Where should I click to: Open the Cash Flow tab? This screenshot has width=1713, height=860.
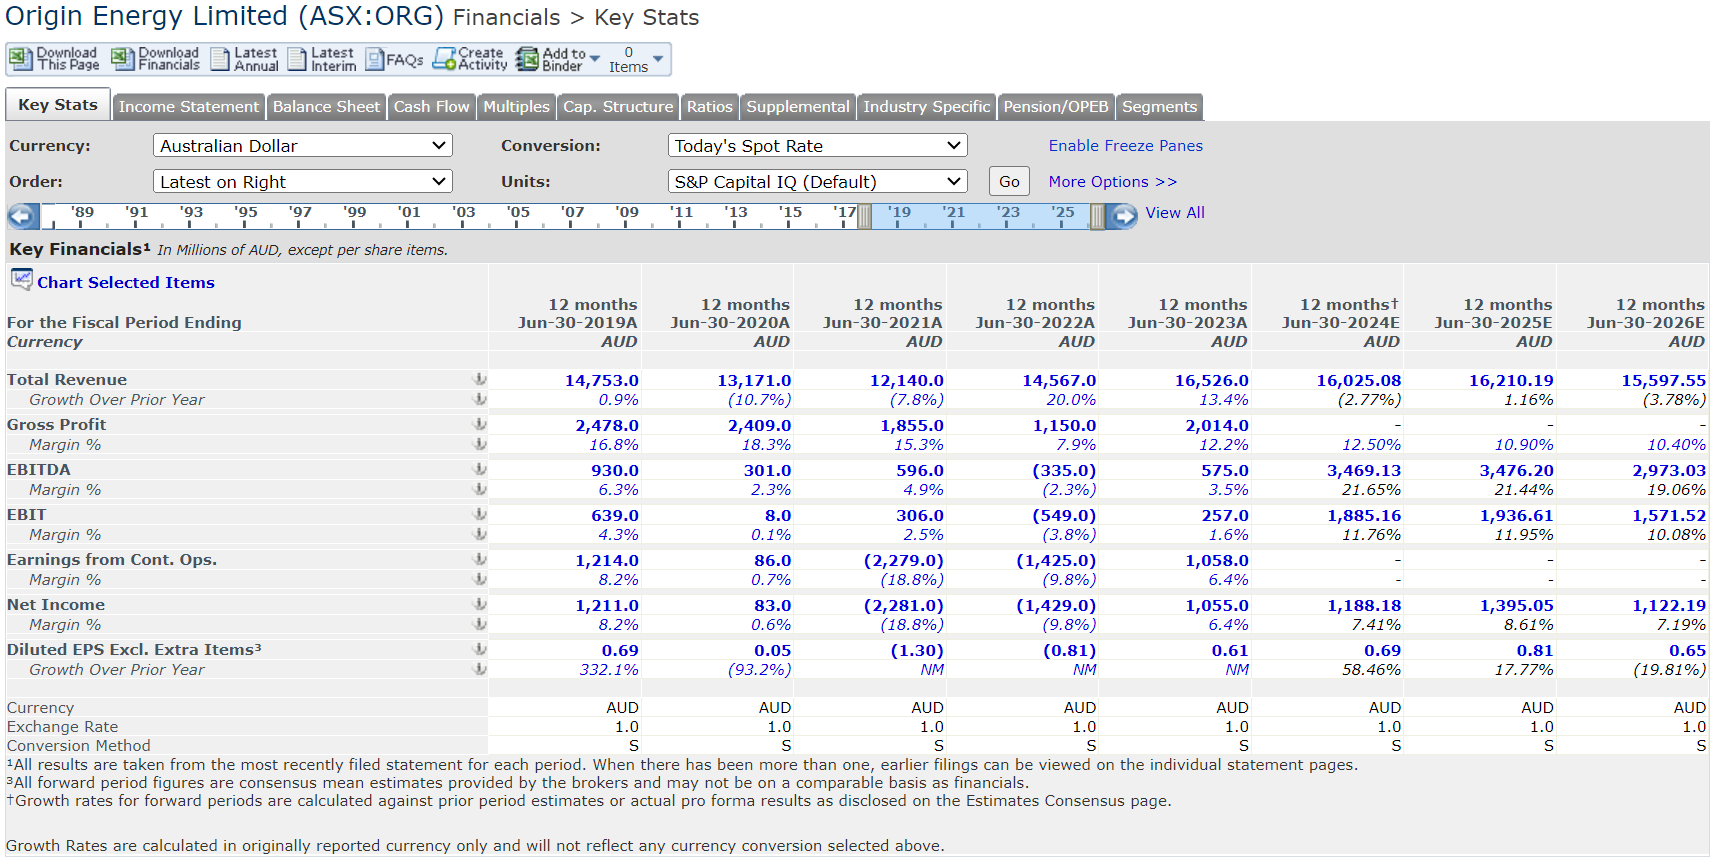[x=431, y=107]
